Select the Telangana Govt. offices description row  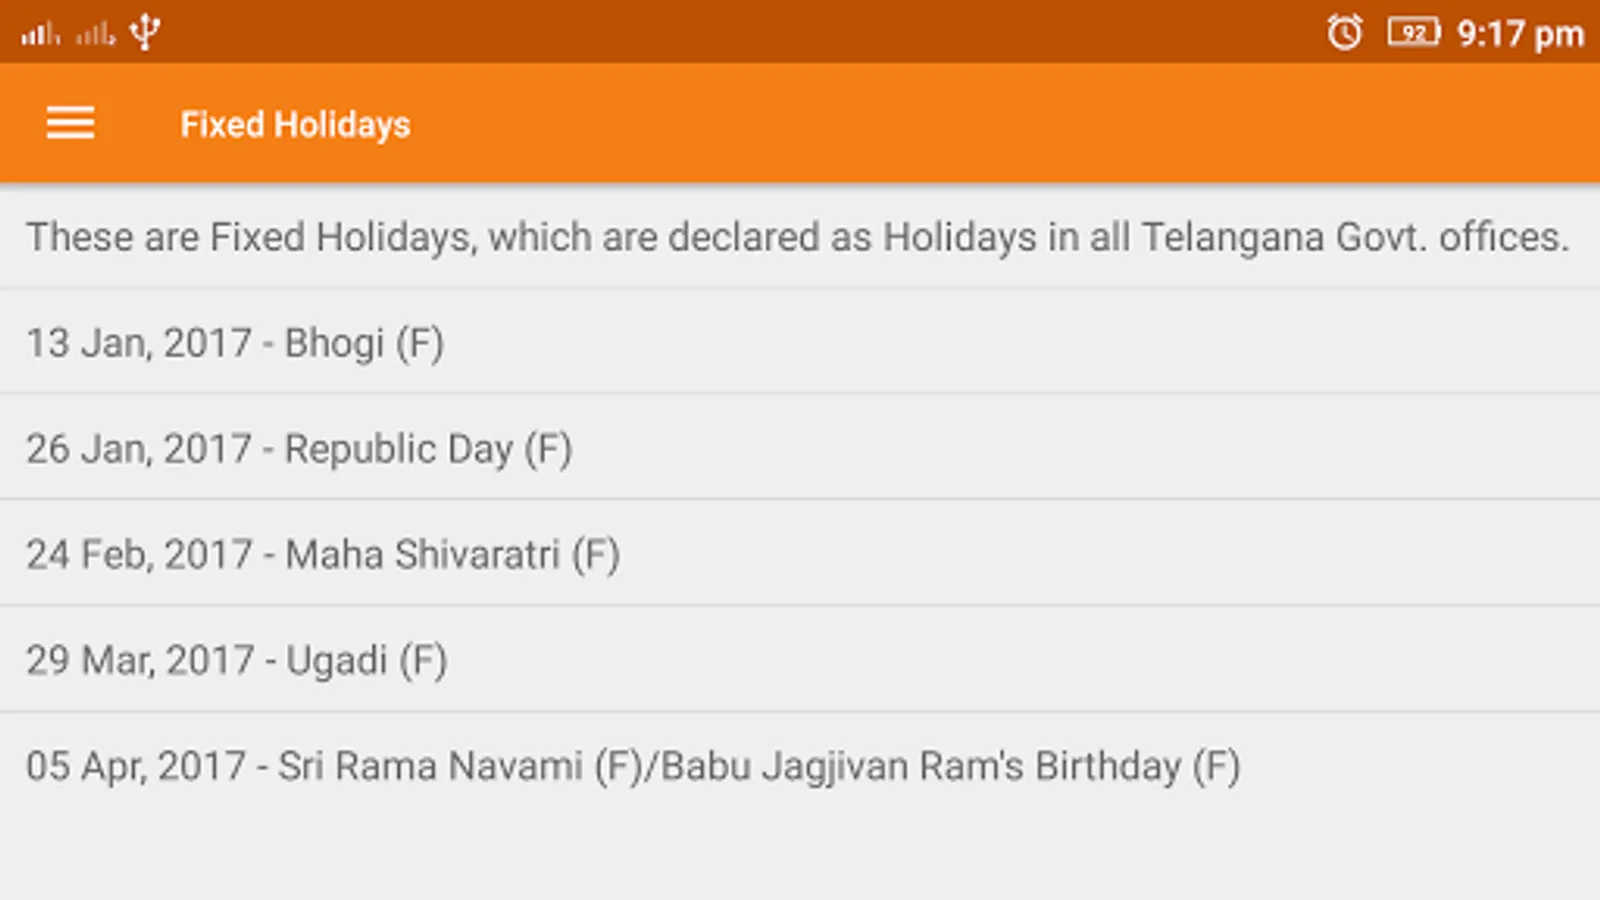(x=797, y=238)
